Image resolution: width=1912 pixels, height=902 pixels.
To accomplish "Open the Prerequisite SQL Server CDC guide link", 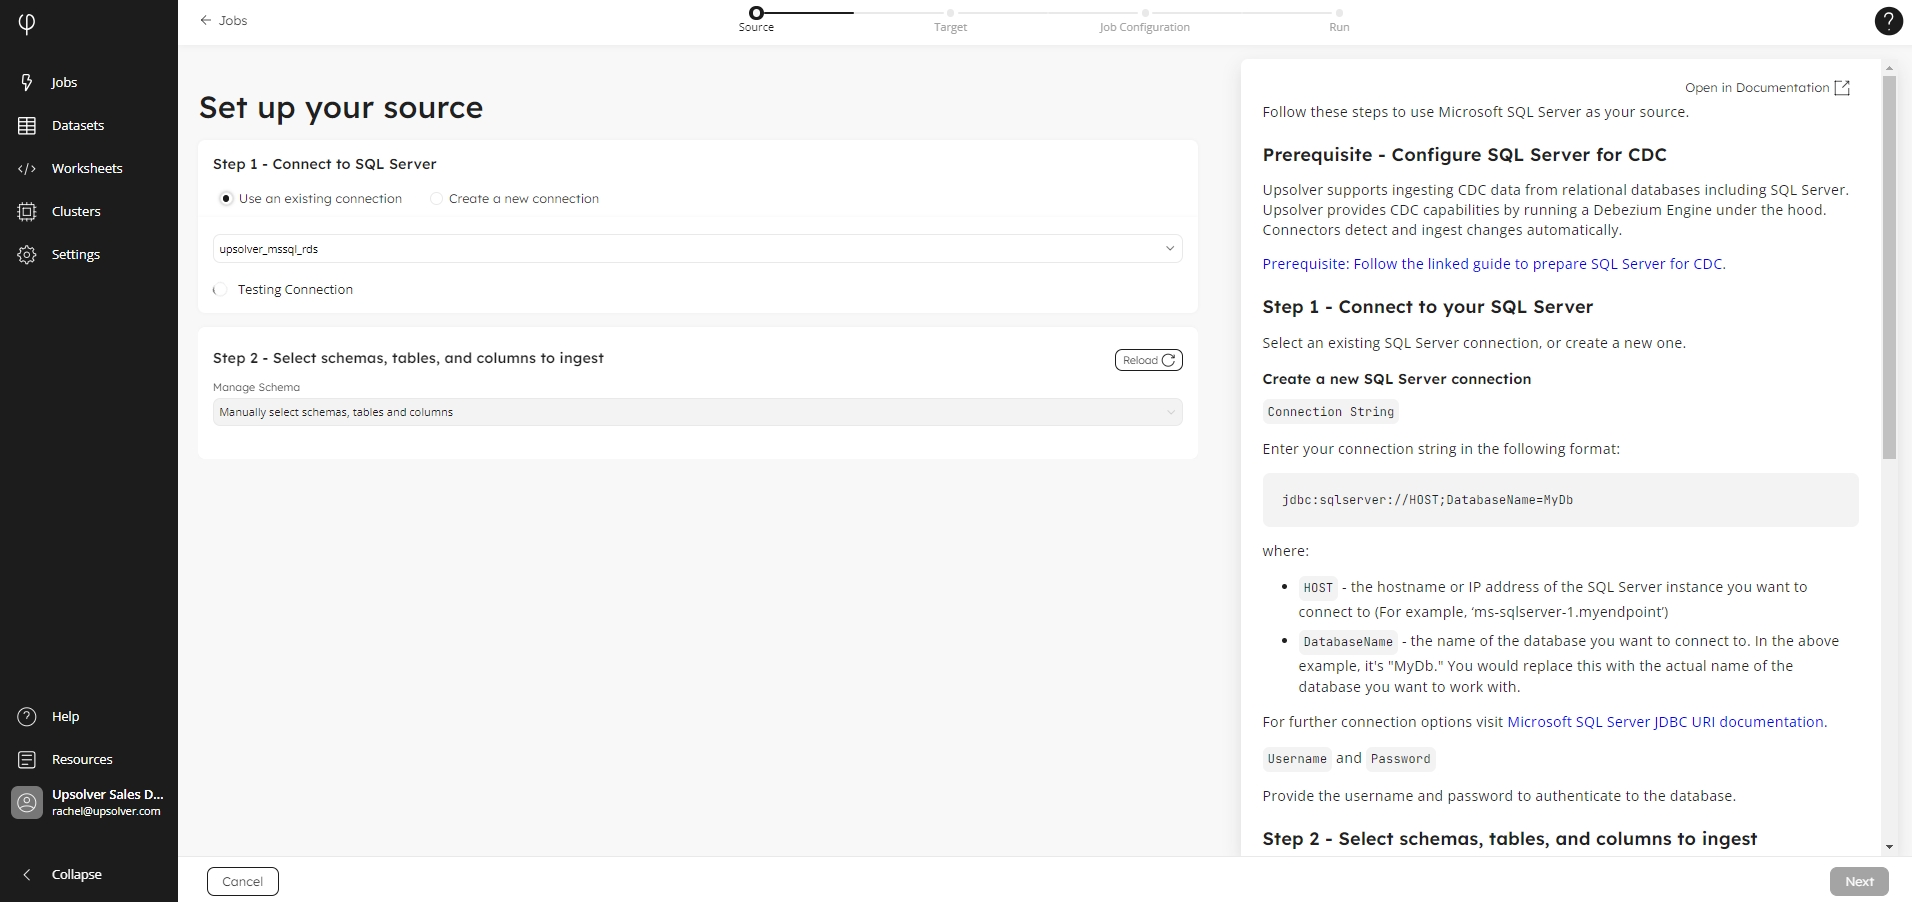I will tap(1493, 264).
